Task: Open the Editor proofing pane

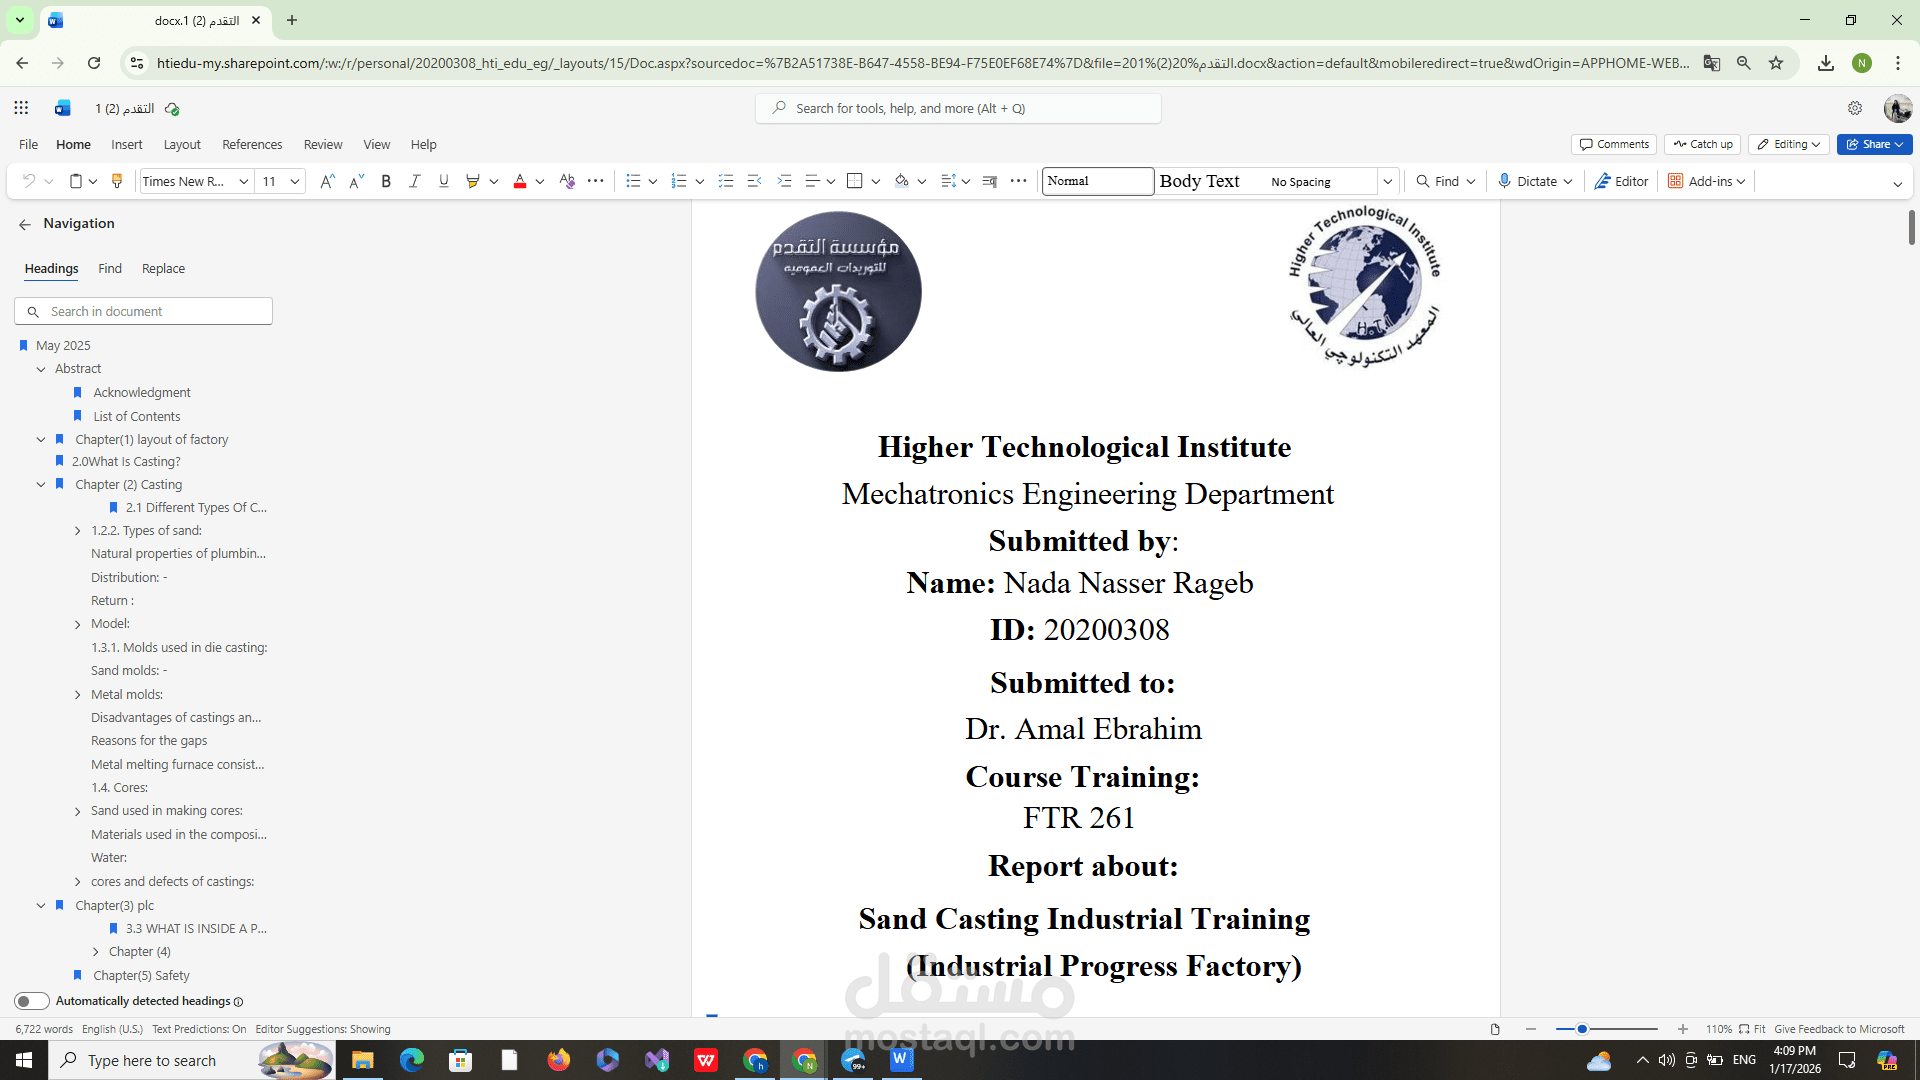Action: click(1621, 181)
